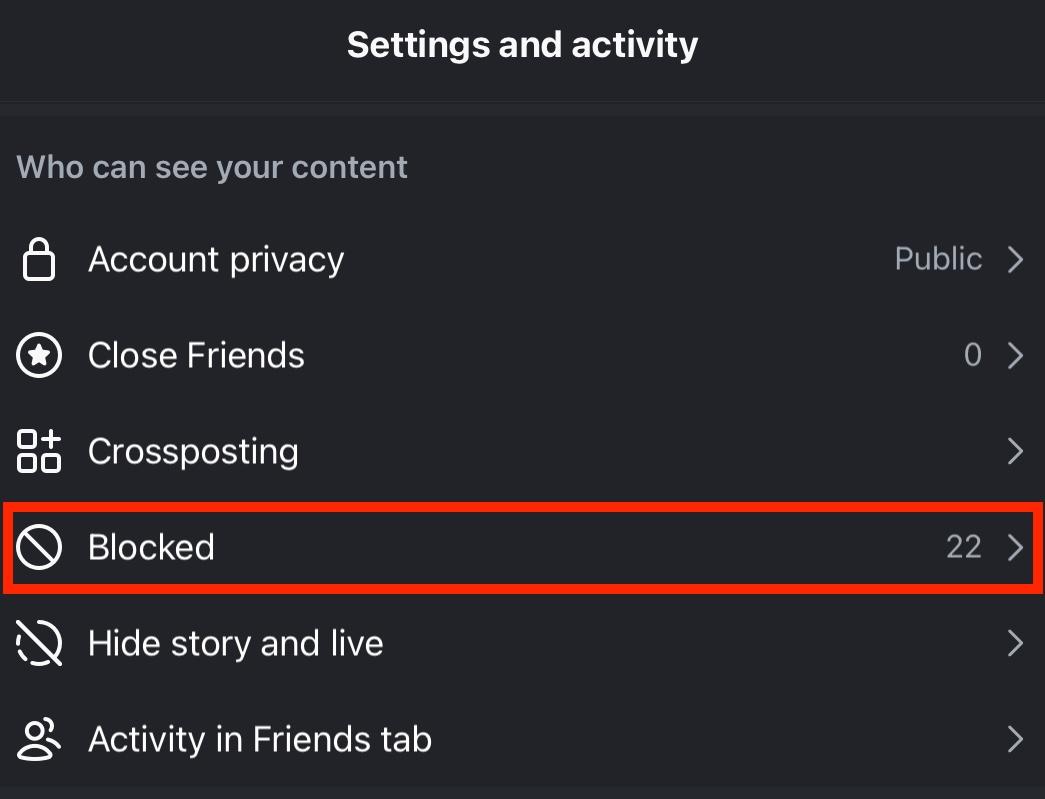Tap the Crossposting grid-plus icon
Screen dimensions: 1045x799
click(x=39, y=451)
